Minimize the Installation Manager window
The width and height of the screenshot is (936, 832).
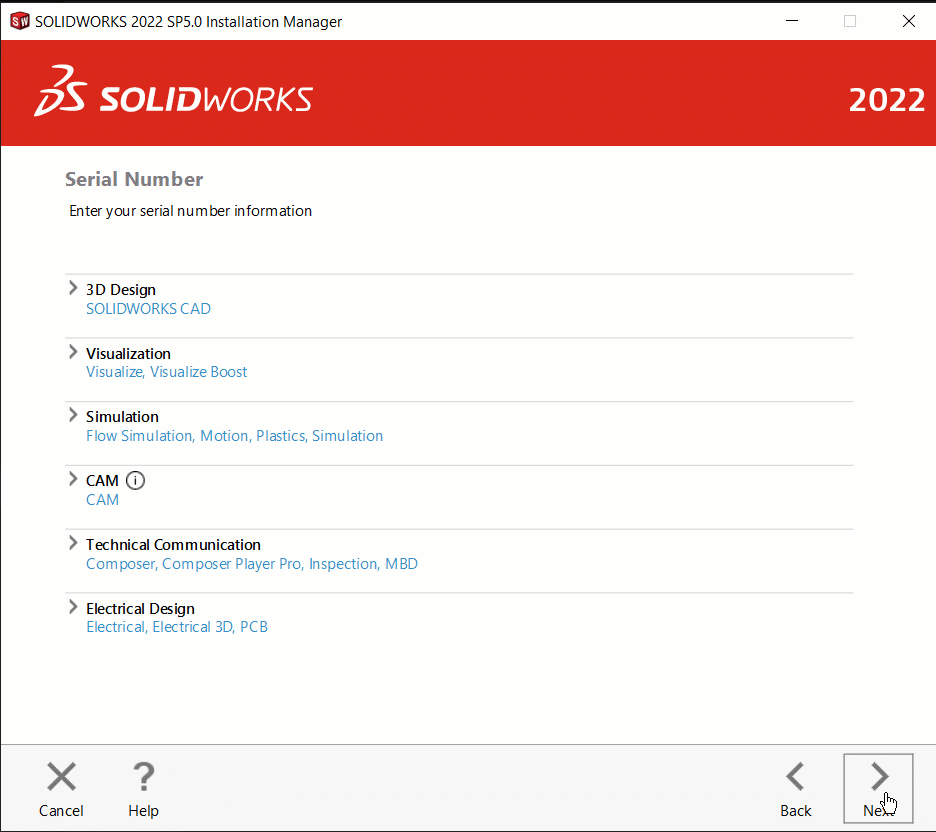pyautogui.click(x=792, y=21)
